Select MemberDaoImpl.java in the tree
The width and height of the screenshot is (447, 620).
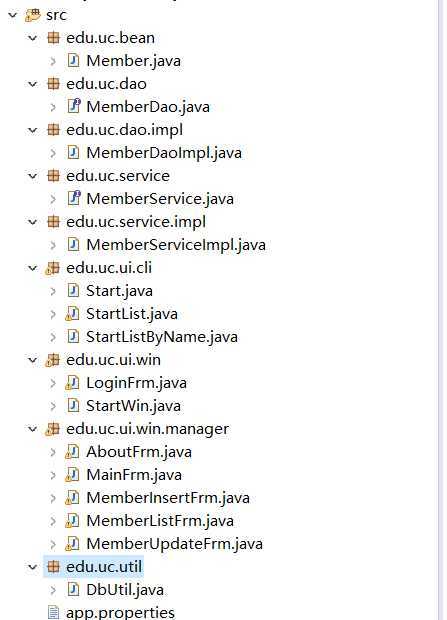pos(164,153)
